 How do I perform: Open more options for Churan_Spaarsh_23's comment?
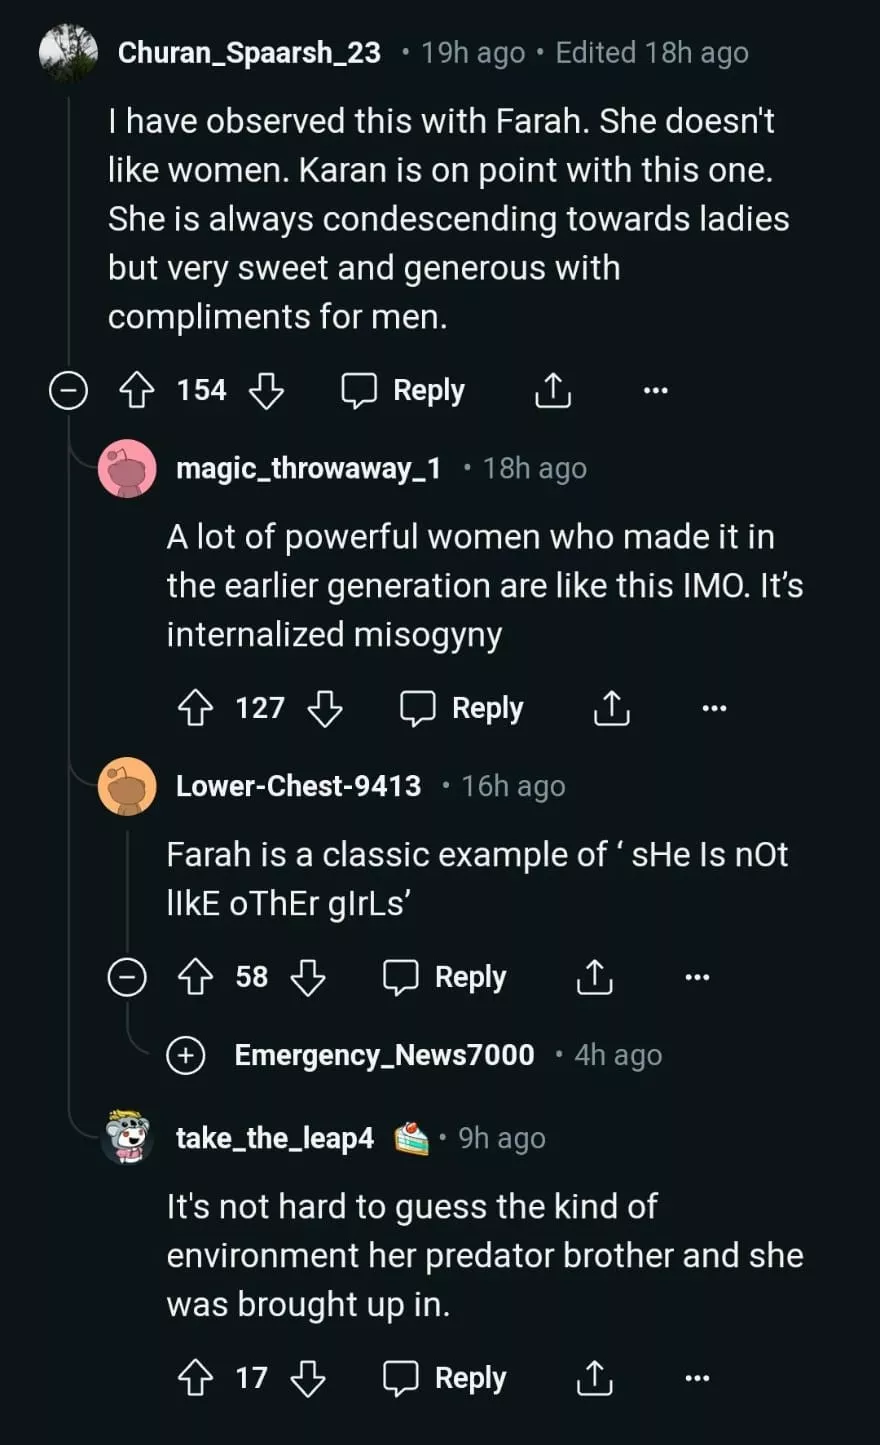click(x=655, y=390)
